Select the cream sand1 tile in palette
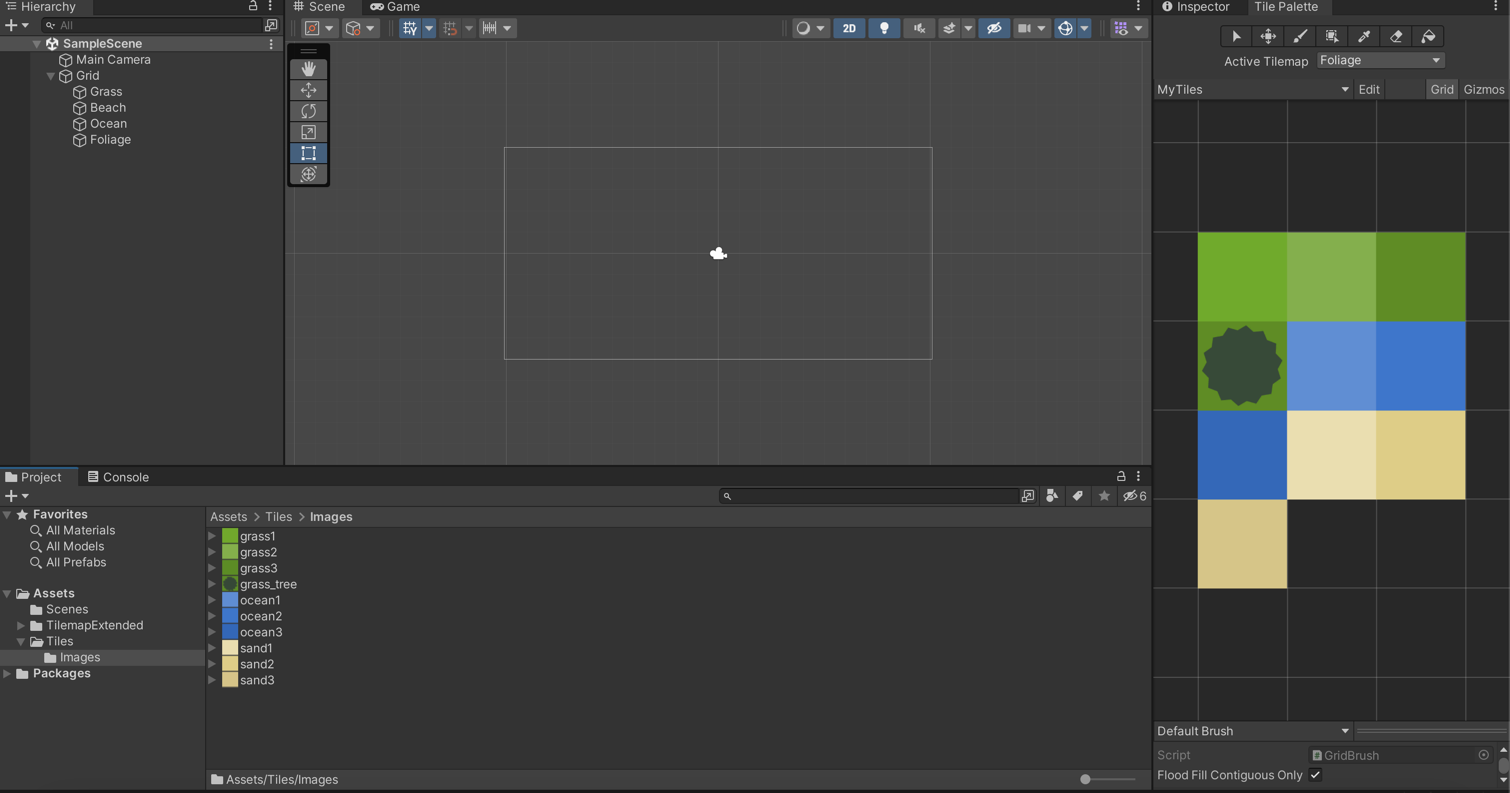Screen dimensions: 1510x793 click(1331, 455)
